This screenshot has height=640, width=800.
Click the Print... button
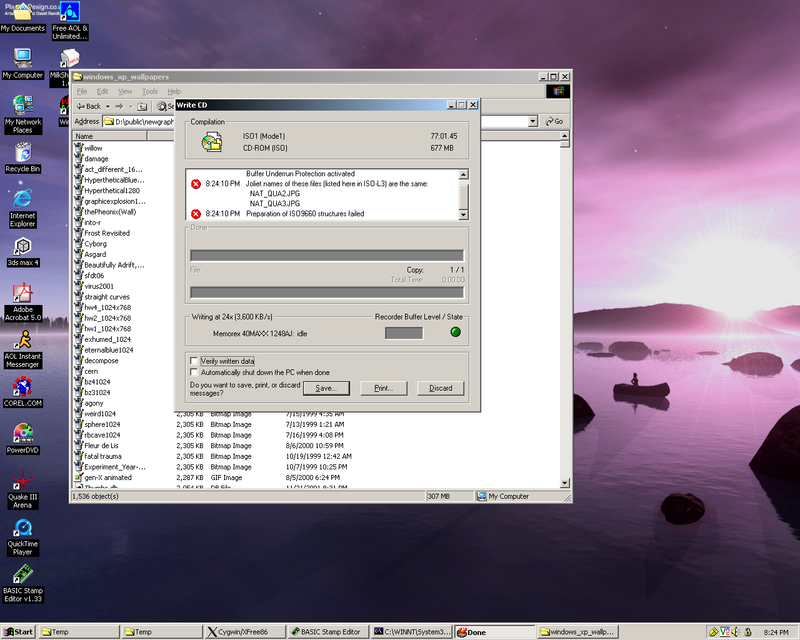pos(383,388)
